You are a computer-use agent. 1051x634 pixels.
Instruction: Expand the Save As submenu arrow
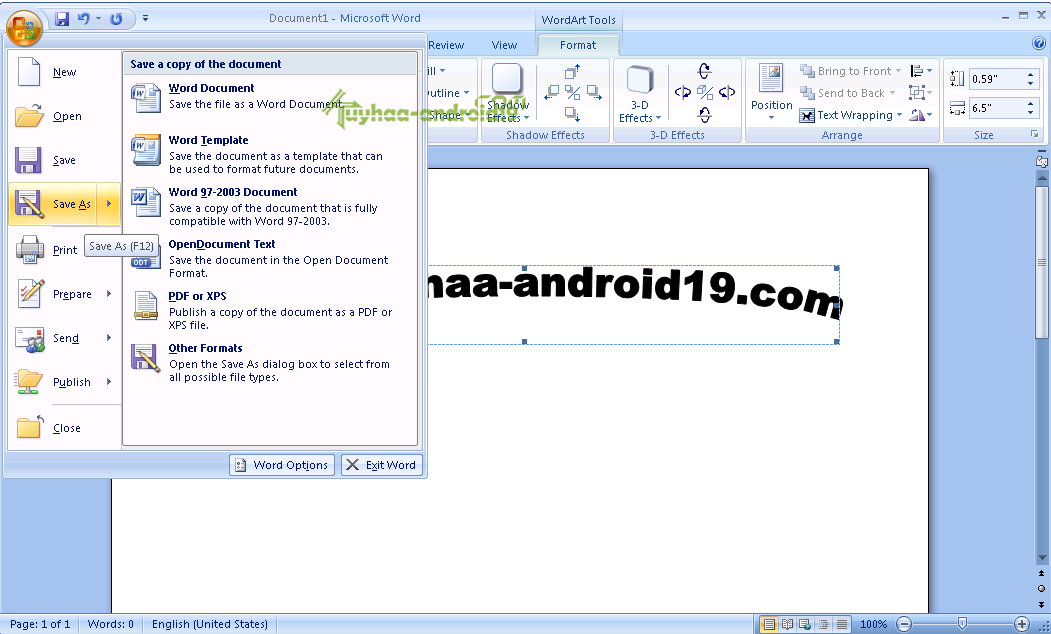109,204
